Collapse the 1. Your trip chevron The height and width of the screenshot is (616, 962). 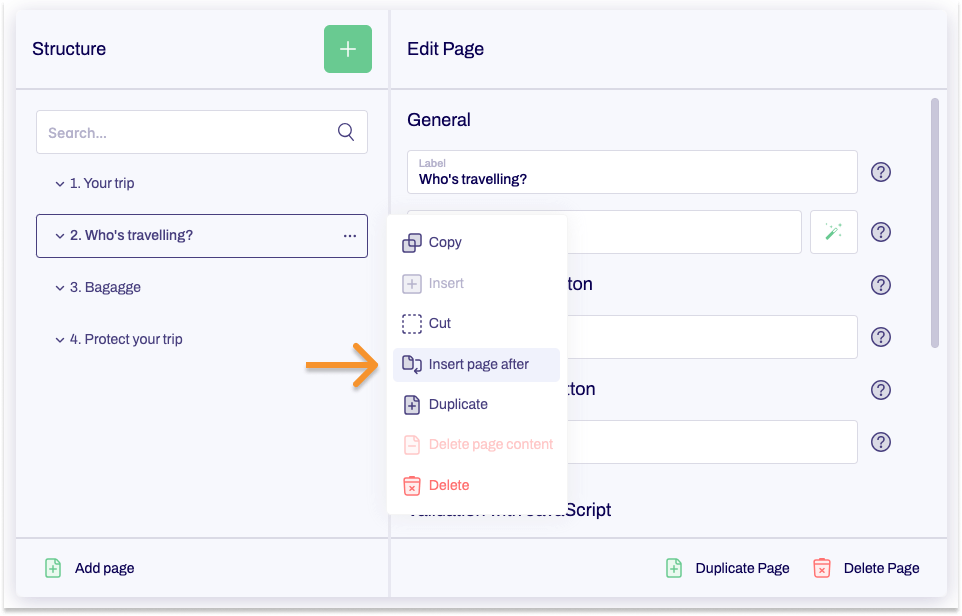60,184
